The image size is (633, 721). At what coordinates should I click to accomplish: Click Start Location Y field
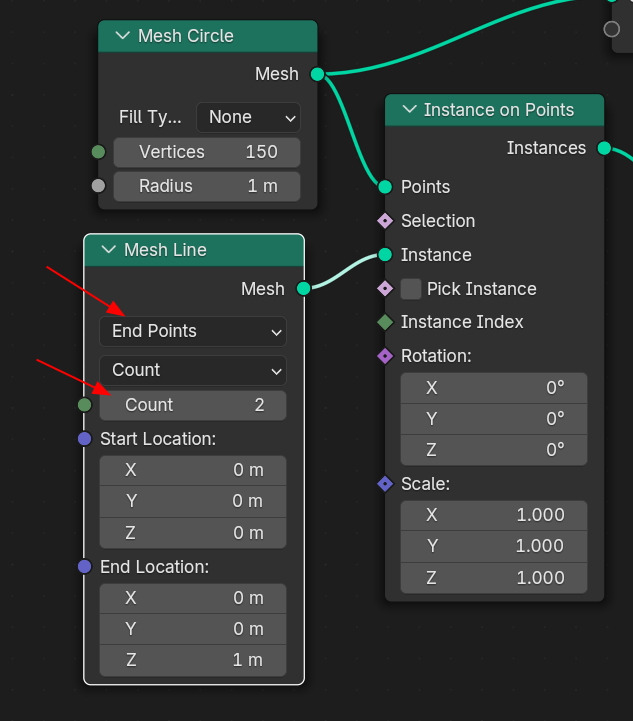193,501
